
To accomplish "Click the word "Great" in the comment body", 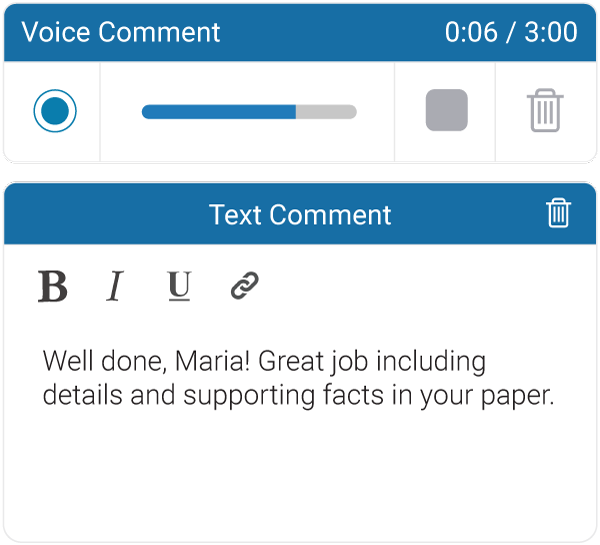I will click(x=291, y=361).
